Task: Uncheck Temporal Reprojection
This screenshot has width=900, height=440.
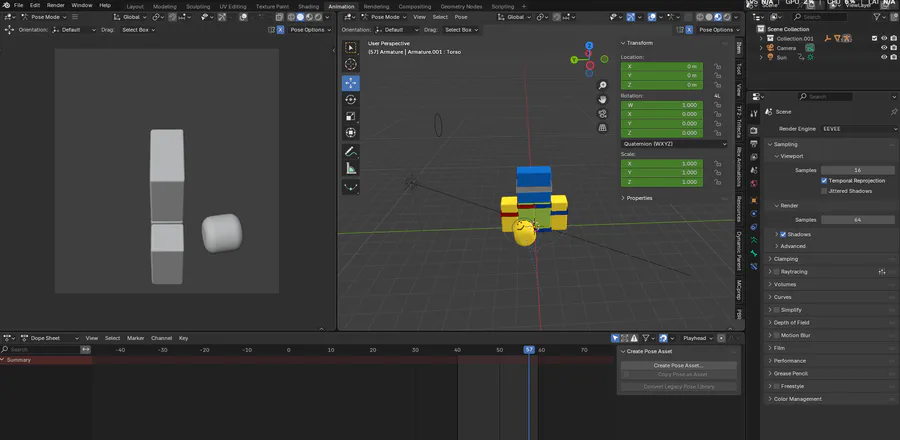Action: [x=824, y=181]
